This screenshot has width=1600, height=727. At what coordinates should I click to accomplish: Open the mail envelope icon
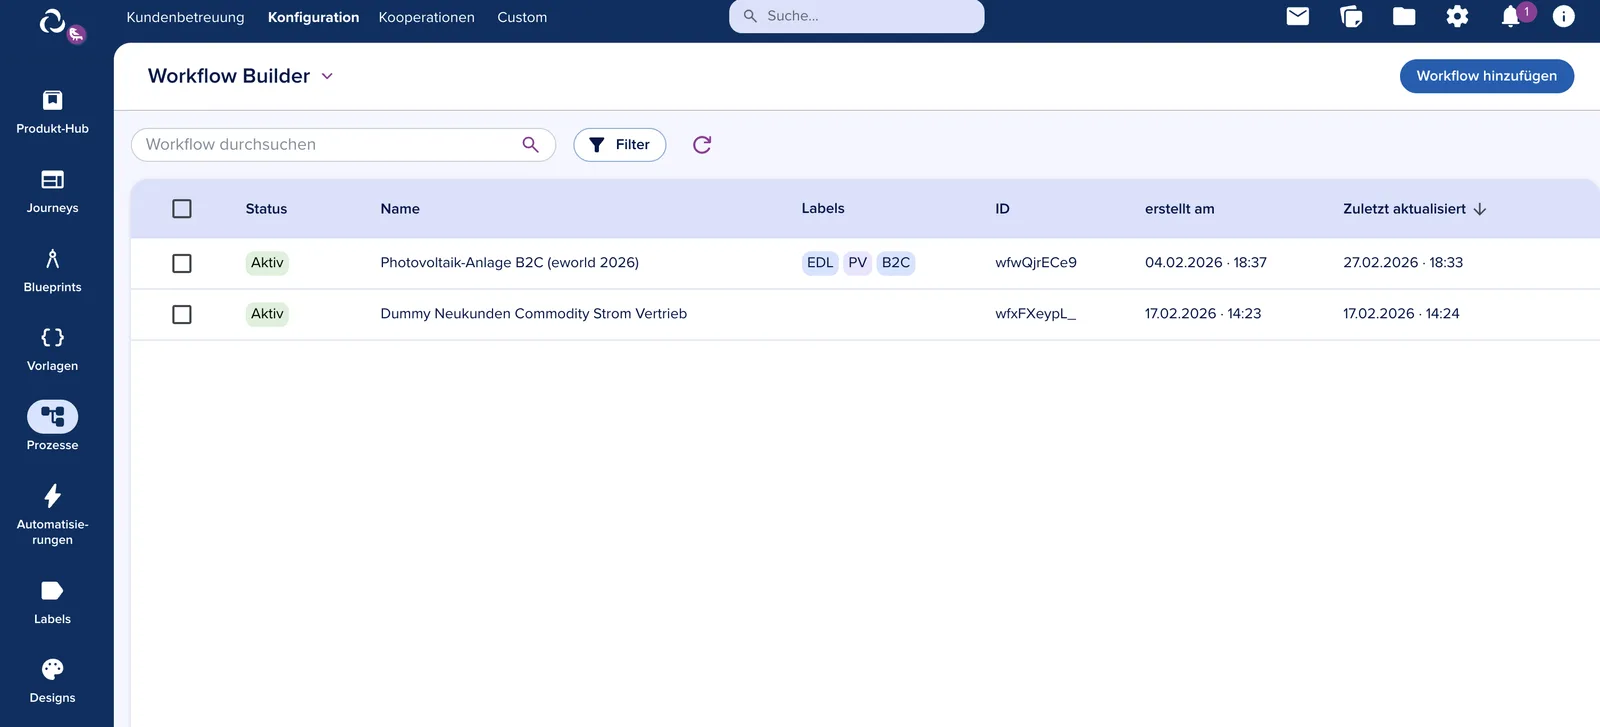click(x=1298, y=16)
